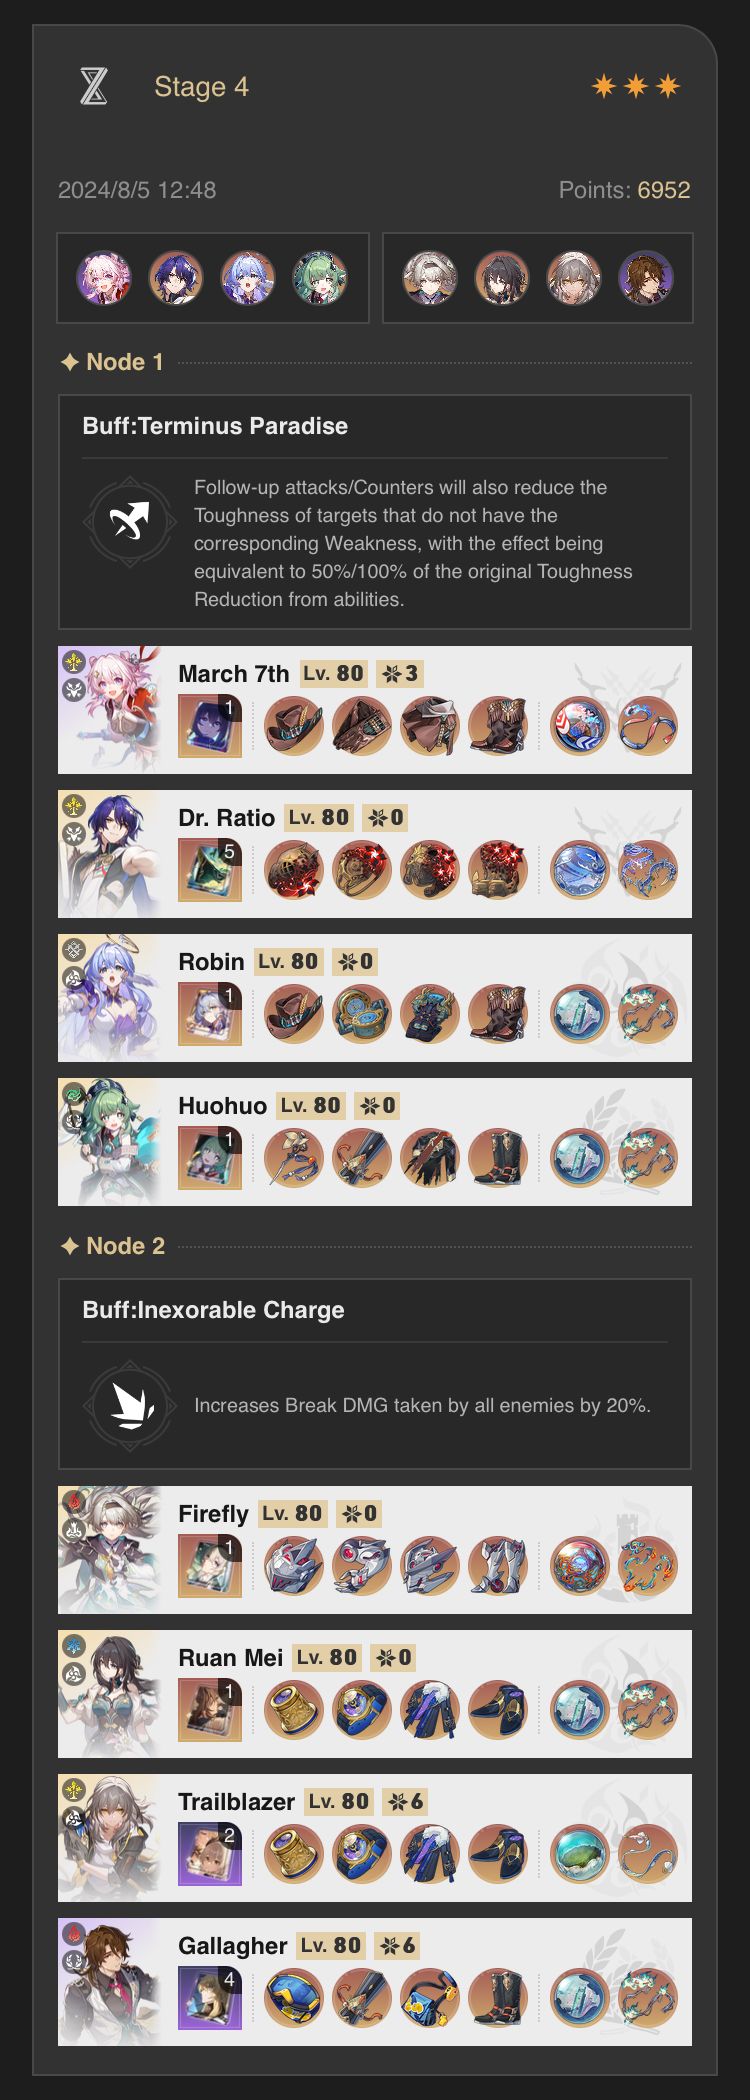Click the Gallagher character name

click(x=232, y=1945)
